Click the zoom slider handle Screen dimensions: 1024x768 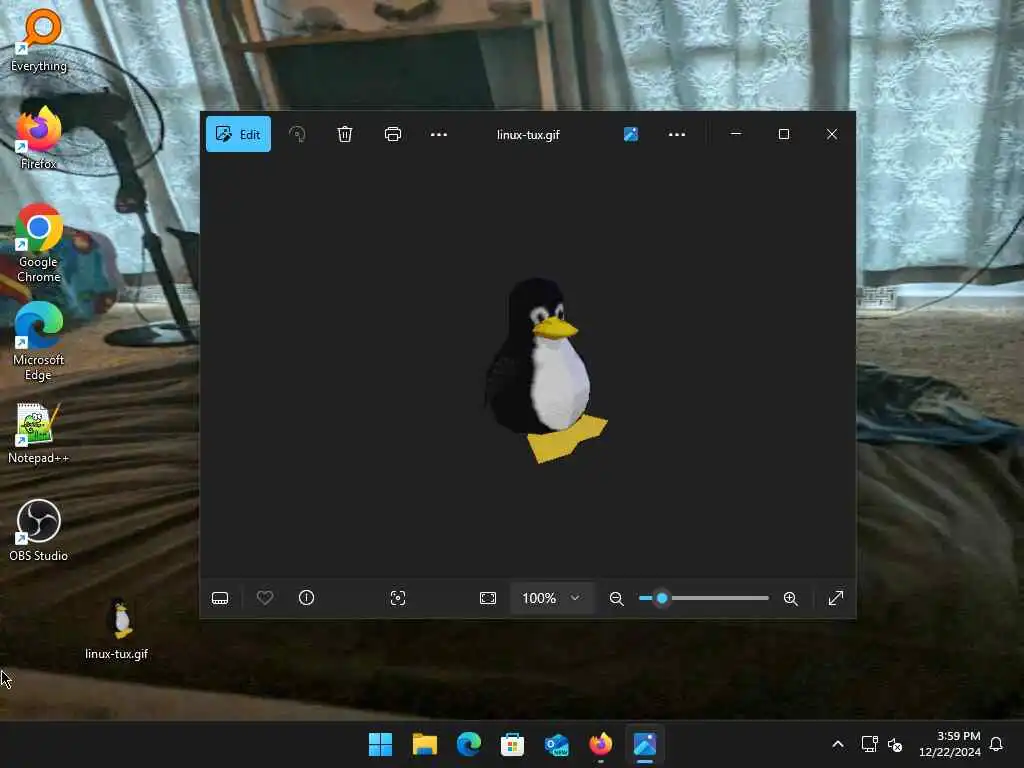pos(662,598)
